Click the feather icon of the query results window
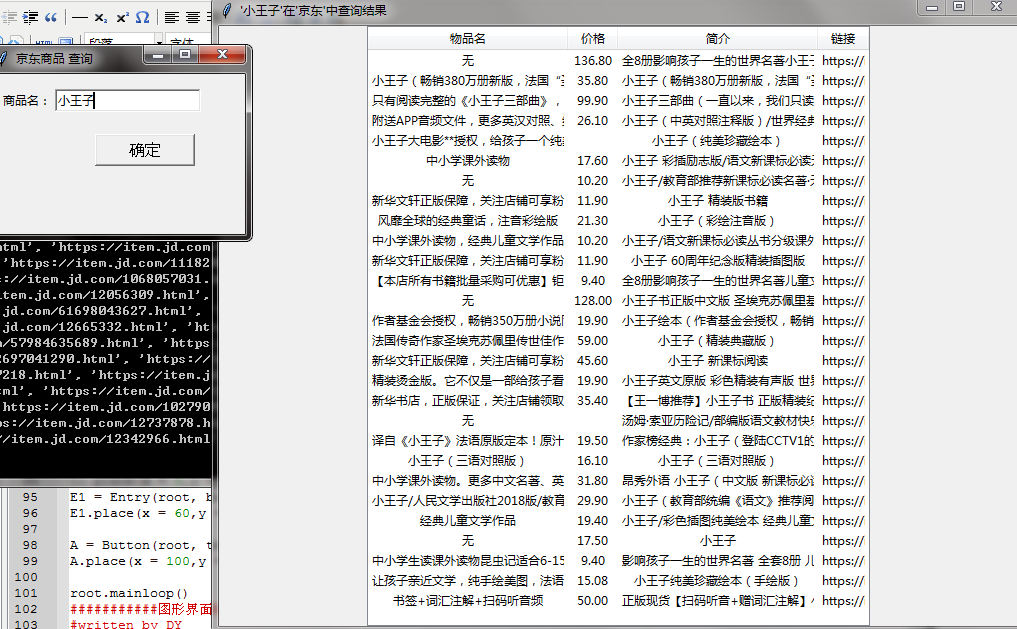The image size is (1017, 629). click(x=227, y=10)
